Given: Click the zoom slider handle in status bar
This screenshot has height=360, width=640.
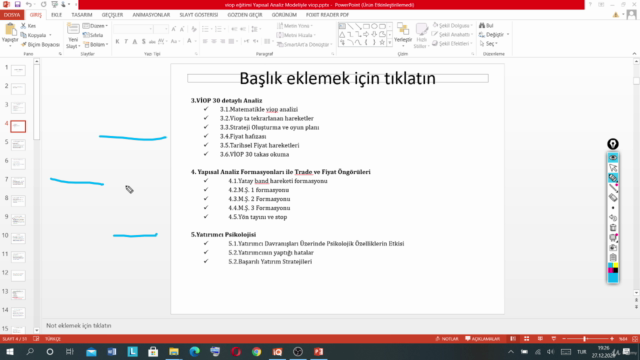Looking at the screenshot, I should pyautogui.click(x=585, y=339).
